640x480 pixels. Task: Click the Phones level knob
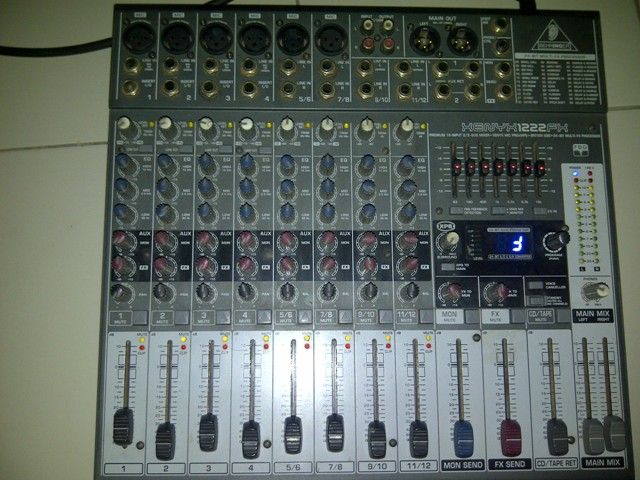pyautogui.click(x=595, y=291)
